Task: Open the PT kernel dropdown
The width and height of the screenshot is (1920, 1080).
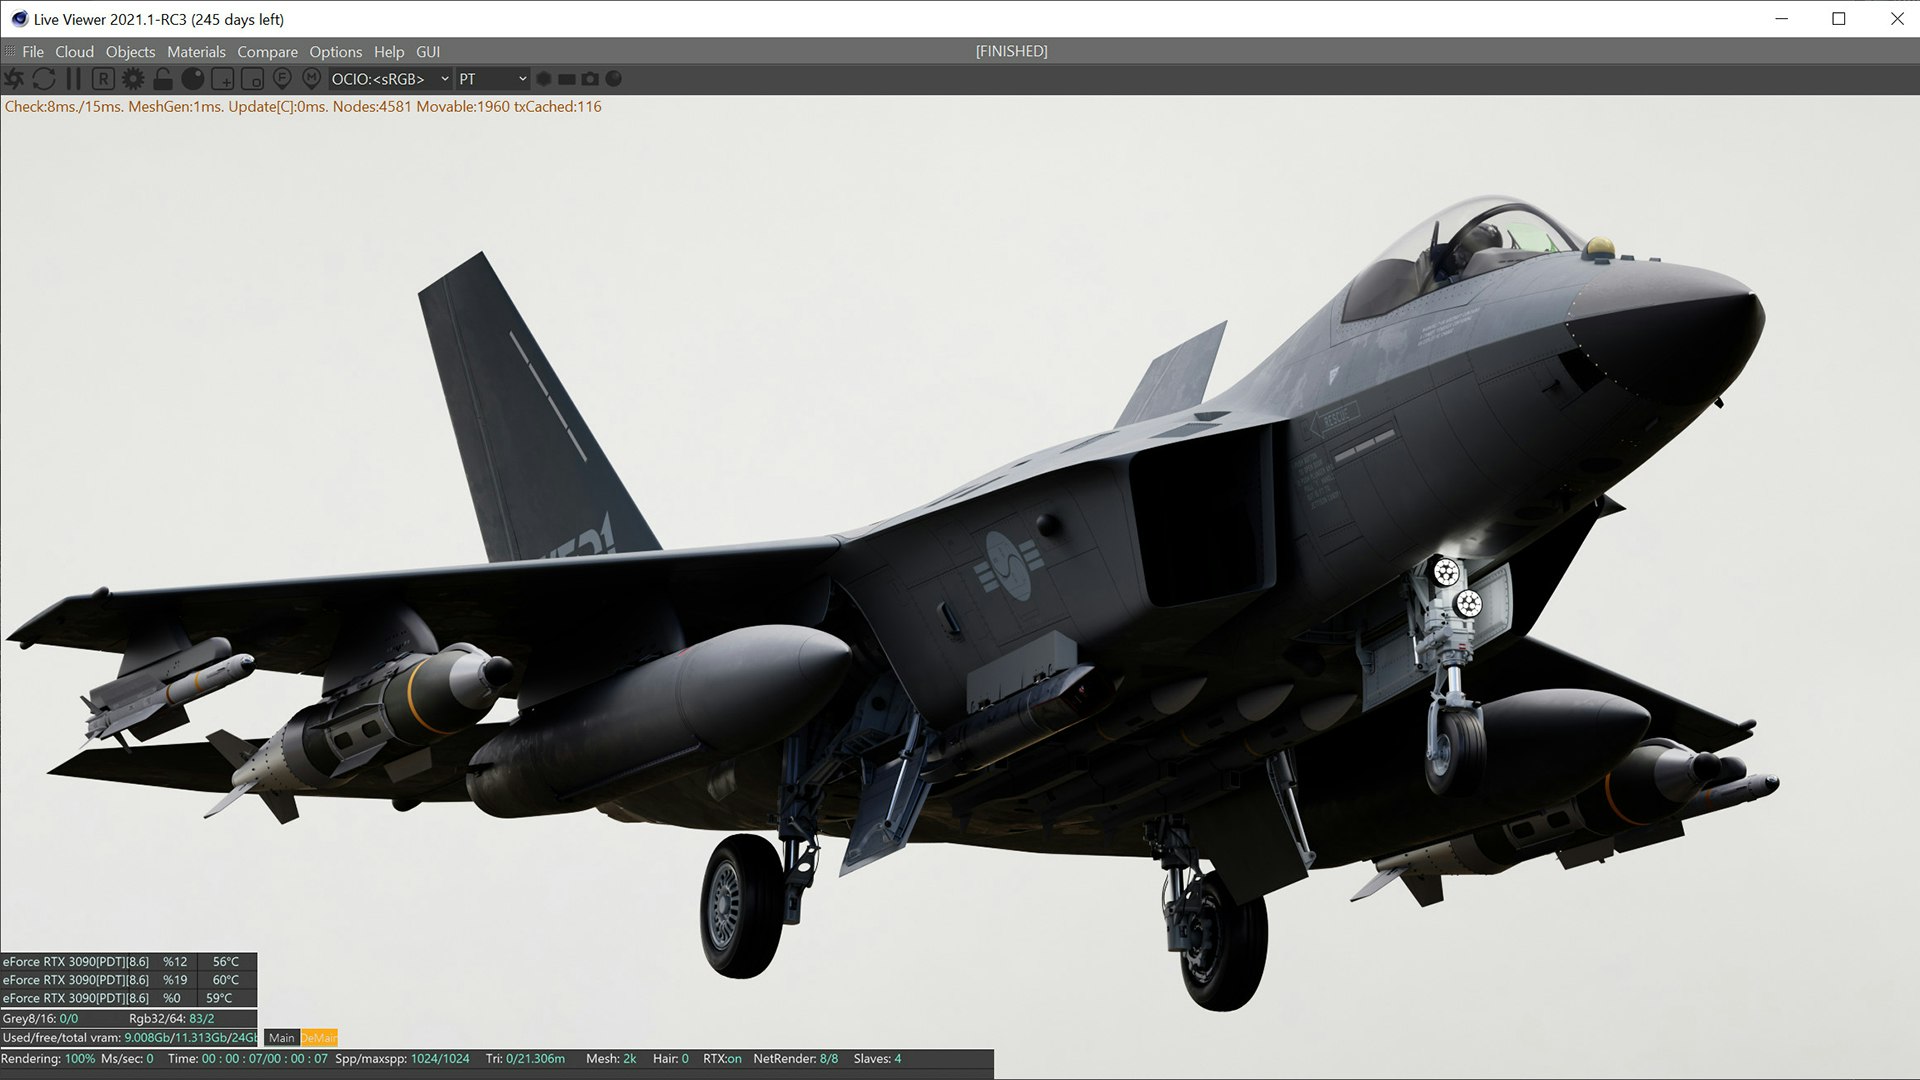Action: [493, 78]
